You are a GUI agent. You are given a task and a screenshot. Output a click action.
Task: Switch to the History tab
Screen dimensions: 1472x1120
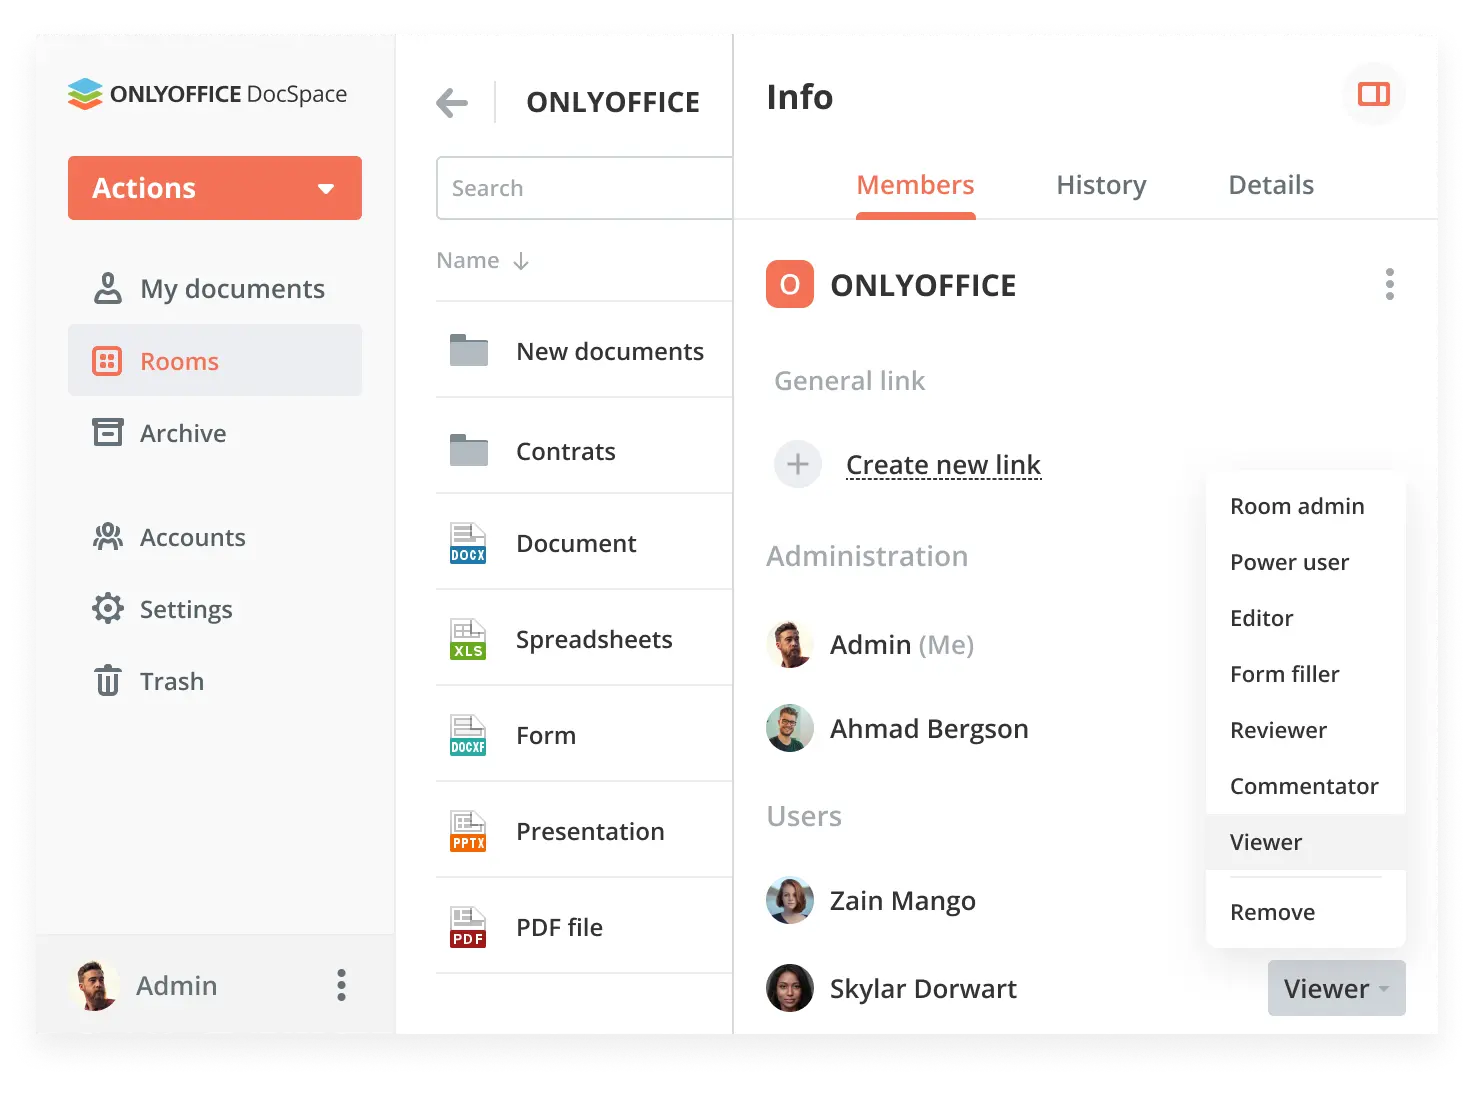[x=1101, y=185]
